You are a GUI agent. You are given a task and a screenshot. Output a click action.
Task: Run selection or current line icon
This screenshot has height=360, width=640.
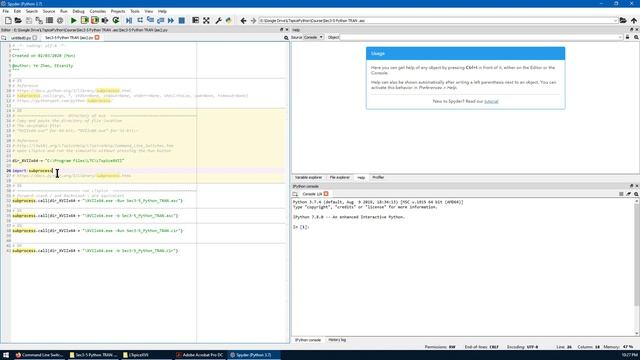point(105,20)
